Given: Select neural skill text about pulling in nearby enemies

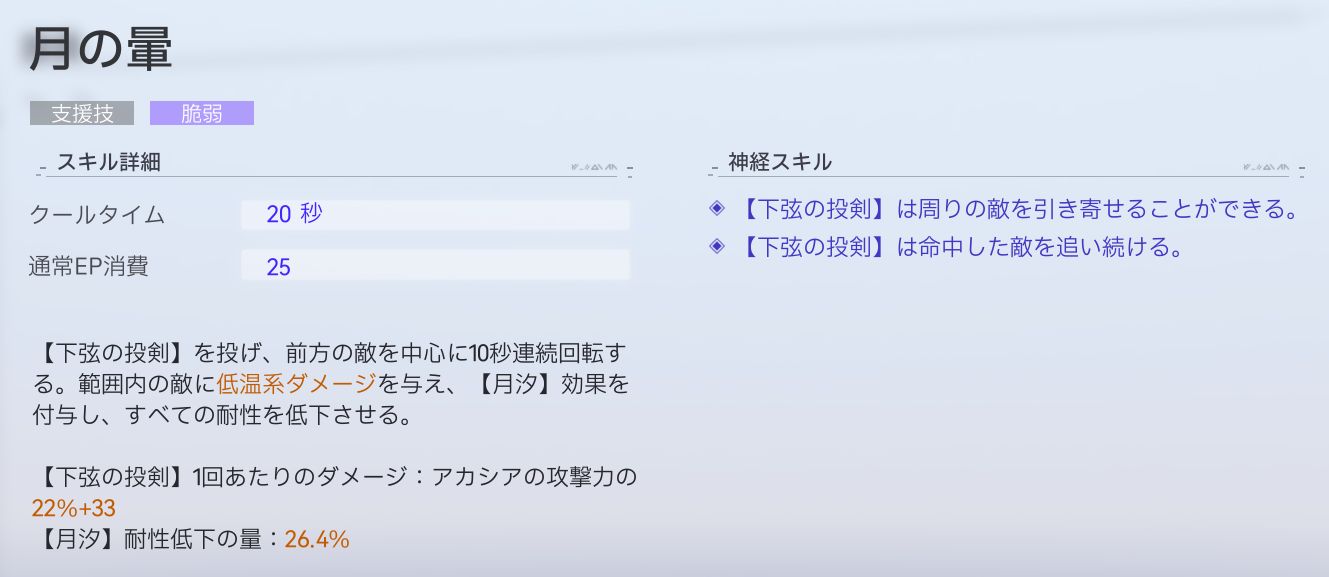Looking at the screenshot, I should pos(1017,210).
